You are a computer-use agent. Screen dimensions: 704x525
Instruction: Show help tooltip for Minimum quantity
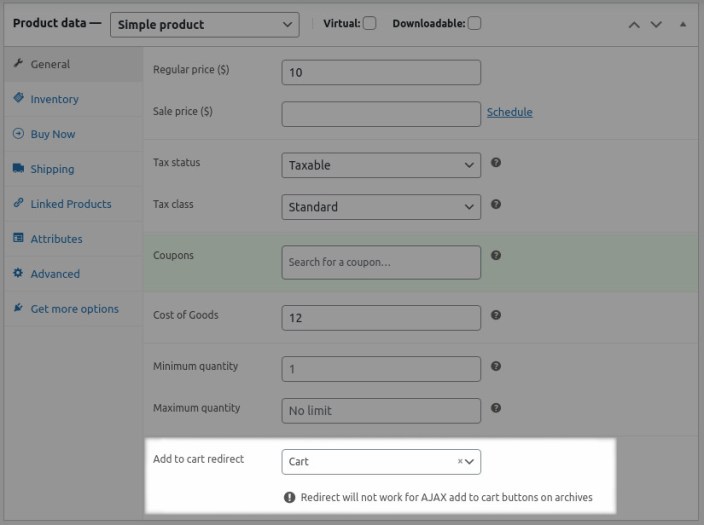pos(496,366)
